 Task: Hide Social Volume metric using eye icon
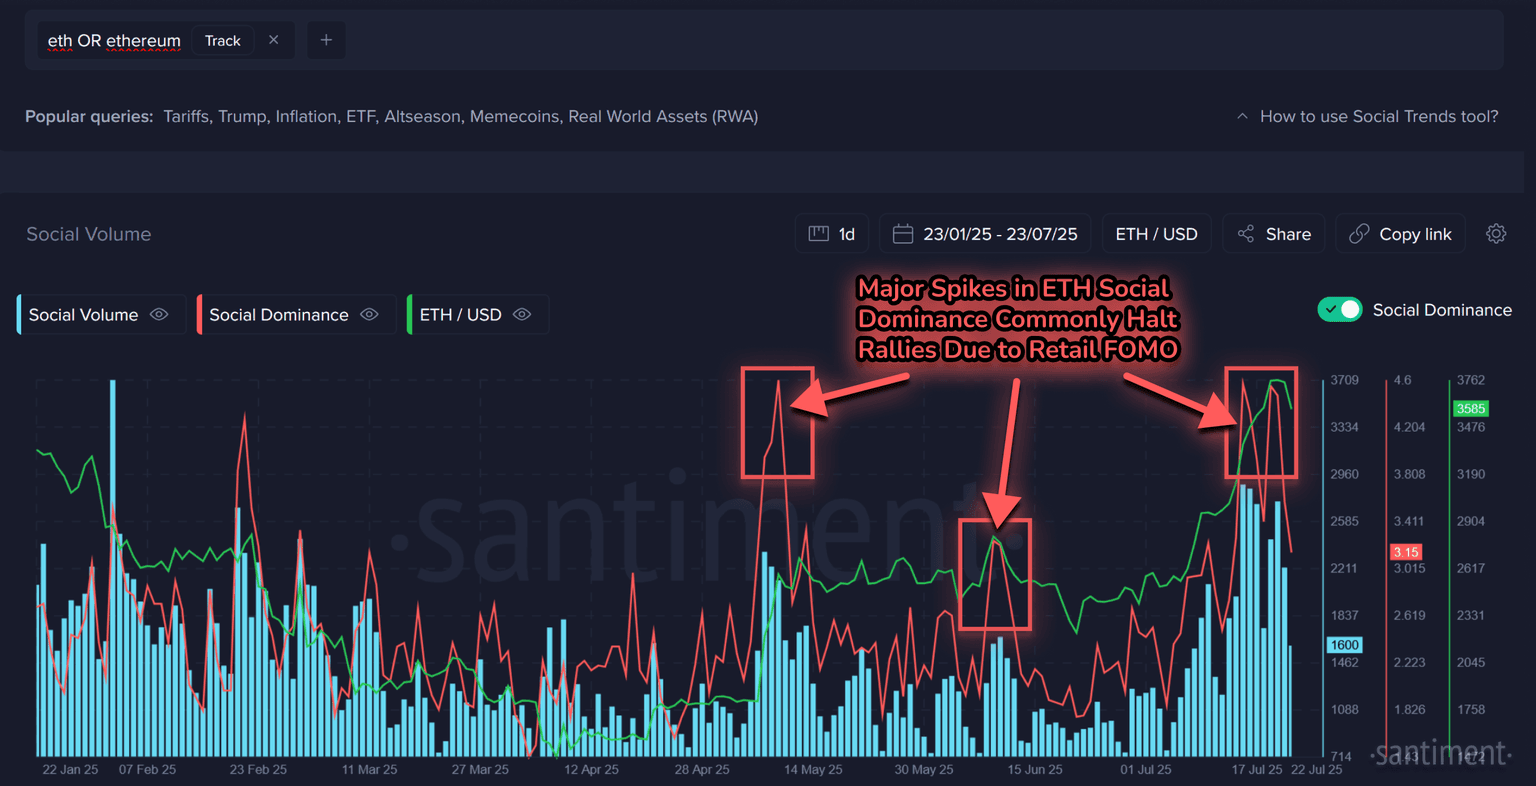point(159,314)
